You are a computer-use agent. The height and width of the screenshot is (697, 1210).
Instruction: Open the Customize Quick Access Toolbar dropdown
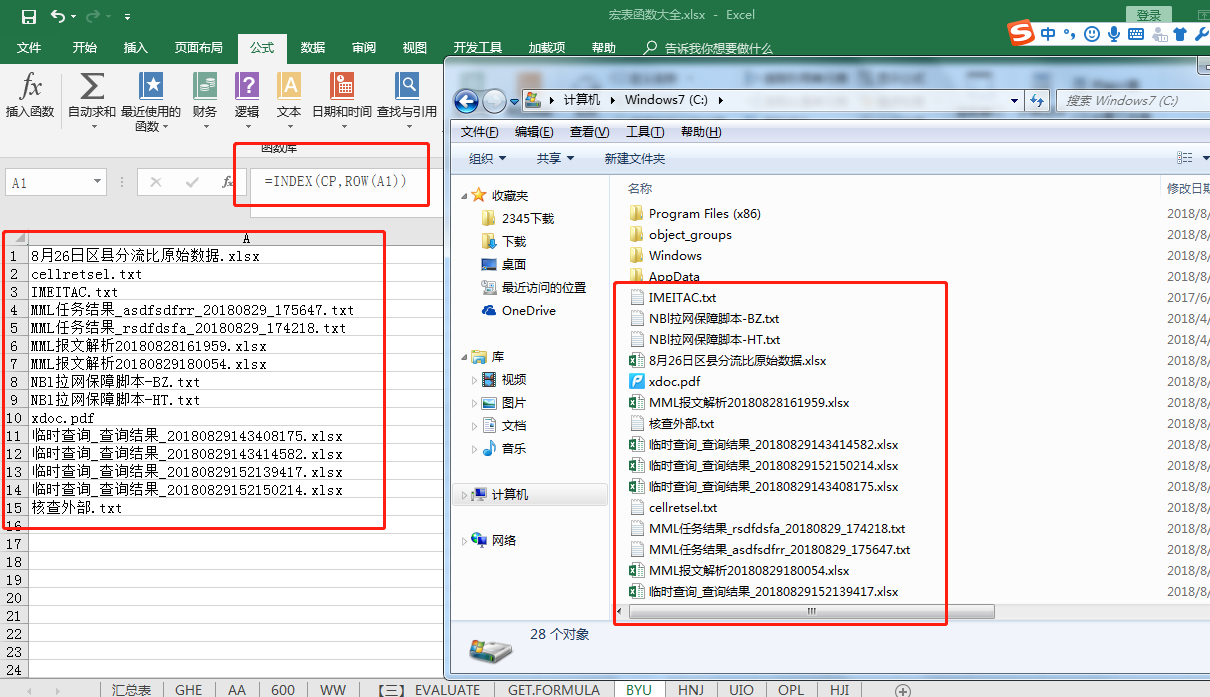pyautogui.click(x=127, y=17)
